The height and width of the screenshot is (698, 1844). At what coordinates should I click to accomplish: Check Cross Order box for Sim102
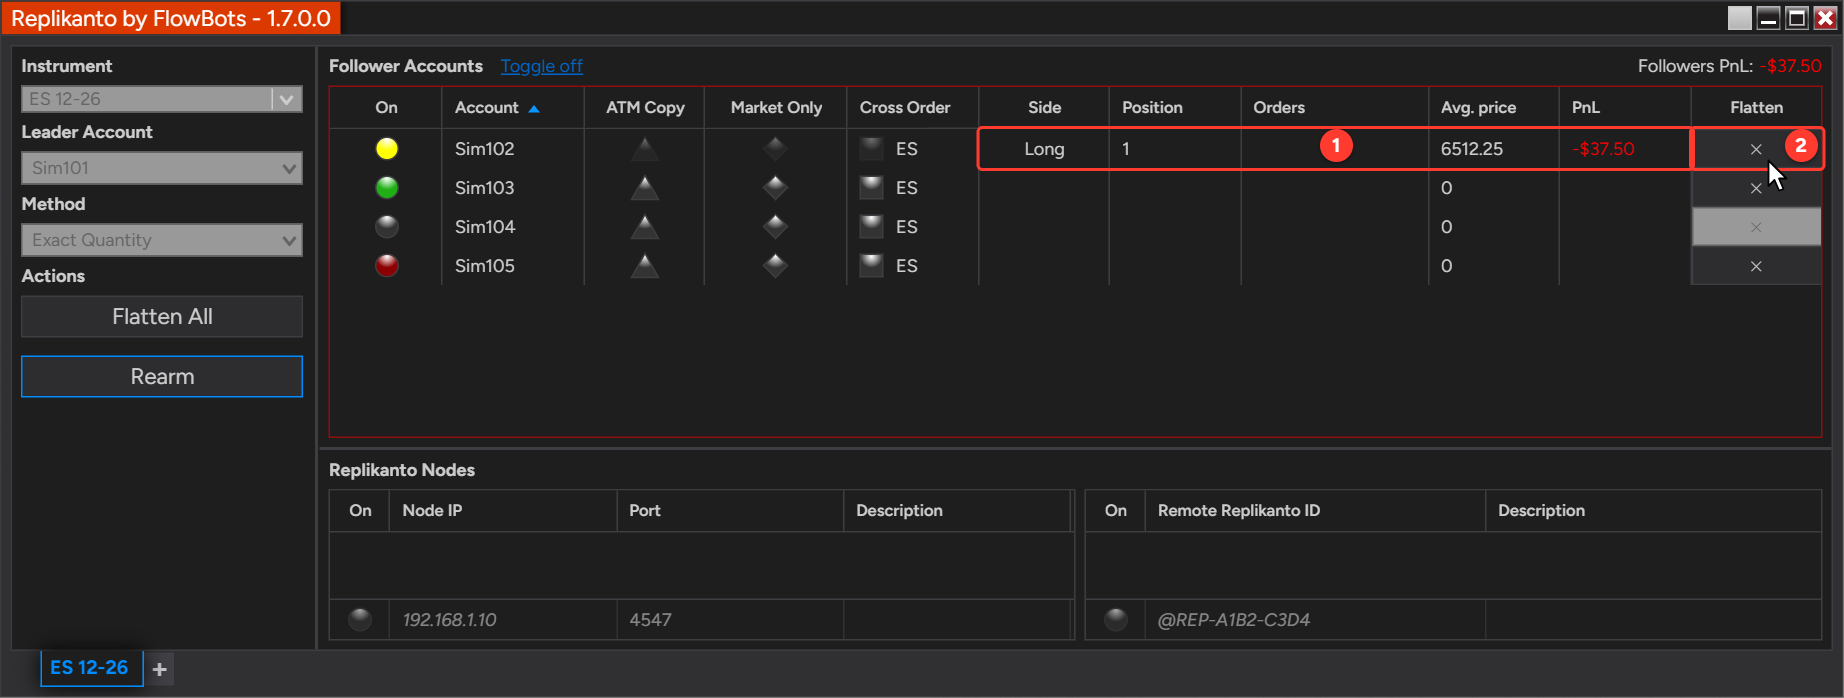pos(872,149)
